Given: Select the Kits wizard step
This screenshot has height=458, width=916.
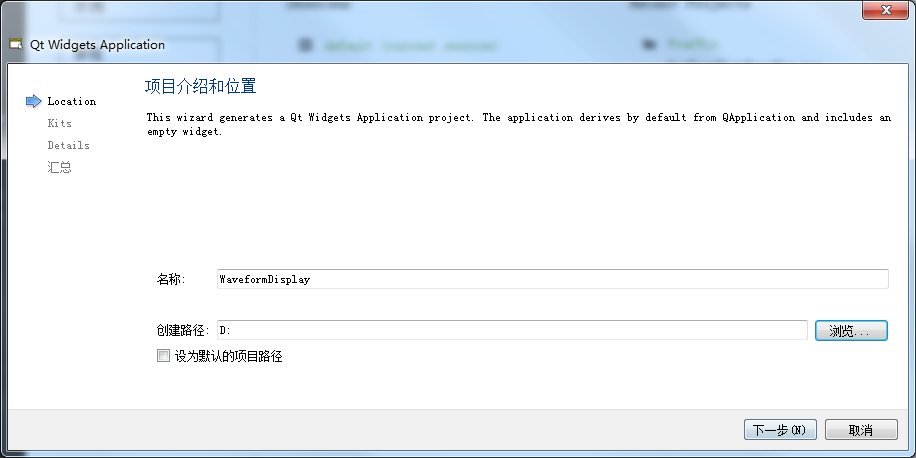Looking at the screenshot, I should pos(60,123).
